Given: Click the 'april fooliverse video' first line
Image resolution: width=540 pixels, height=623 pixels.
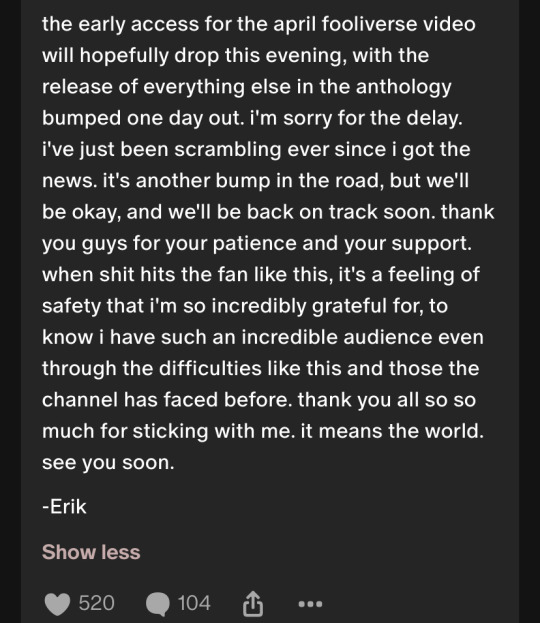Looking at the screenshot, I should point(259,24).
